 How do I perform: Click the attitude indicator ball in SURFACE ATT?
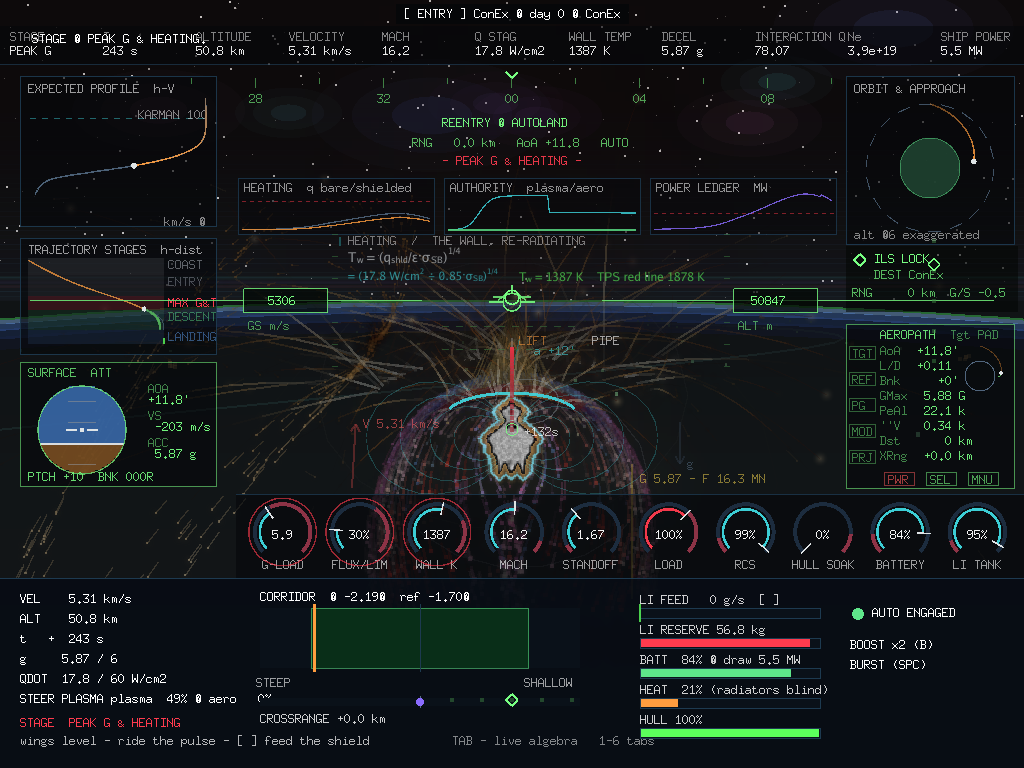(82, 429)
